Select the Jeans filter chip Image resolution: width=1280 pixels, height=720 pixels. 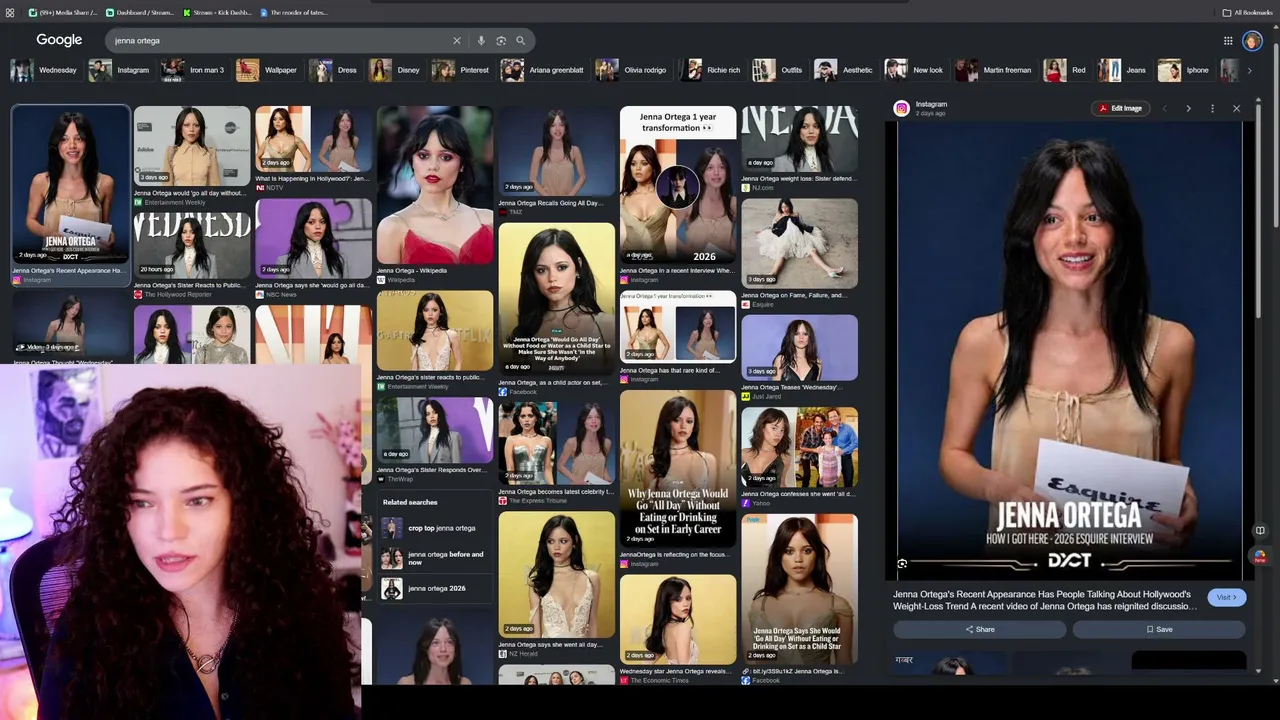[1123, 70]
